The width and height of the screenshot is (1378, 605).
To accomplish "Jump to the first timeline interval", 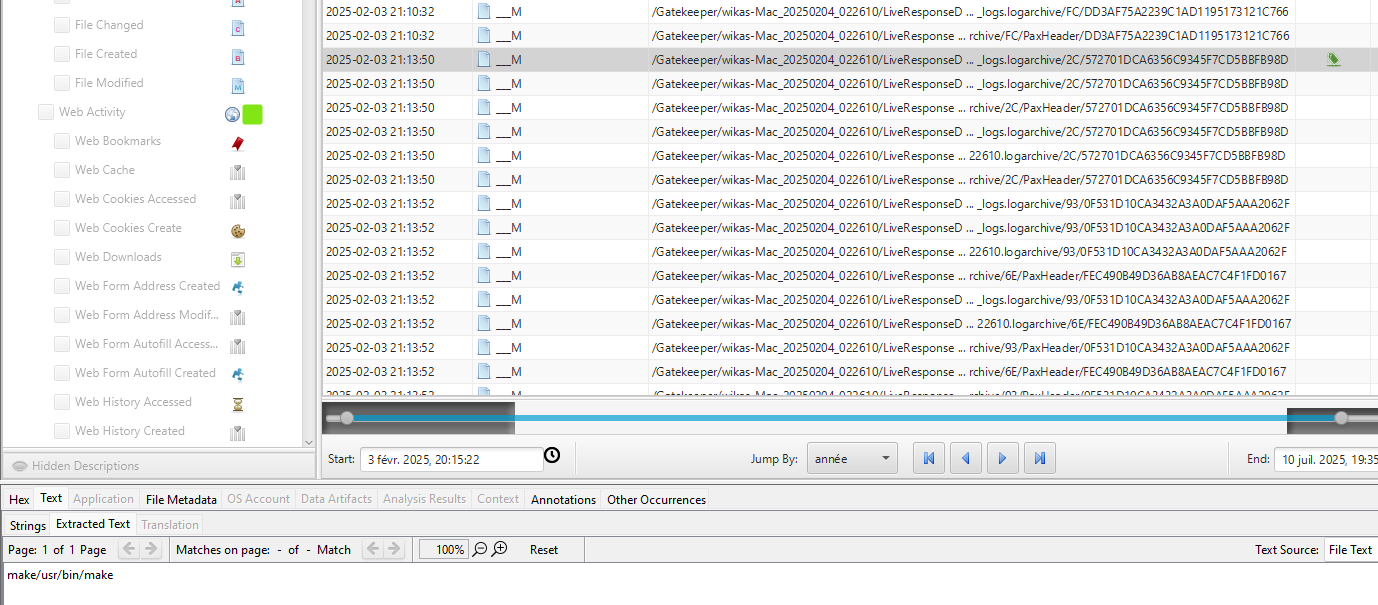I will coord(928,459).
